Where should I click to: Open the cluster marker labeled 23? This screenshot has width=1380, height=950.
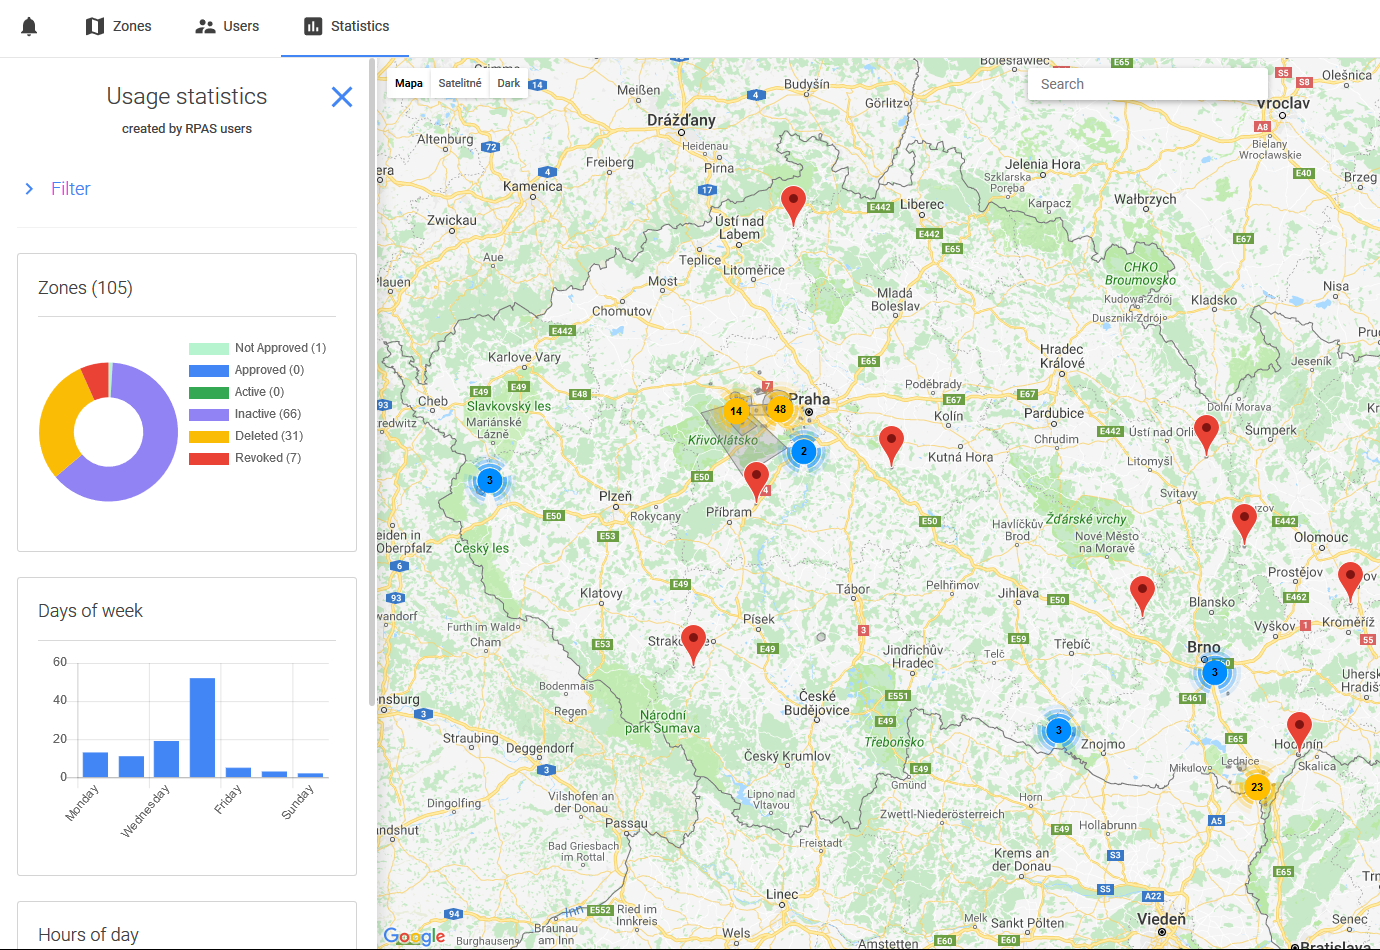(1257, 787)
